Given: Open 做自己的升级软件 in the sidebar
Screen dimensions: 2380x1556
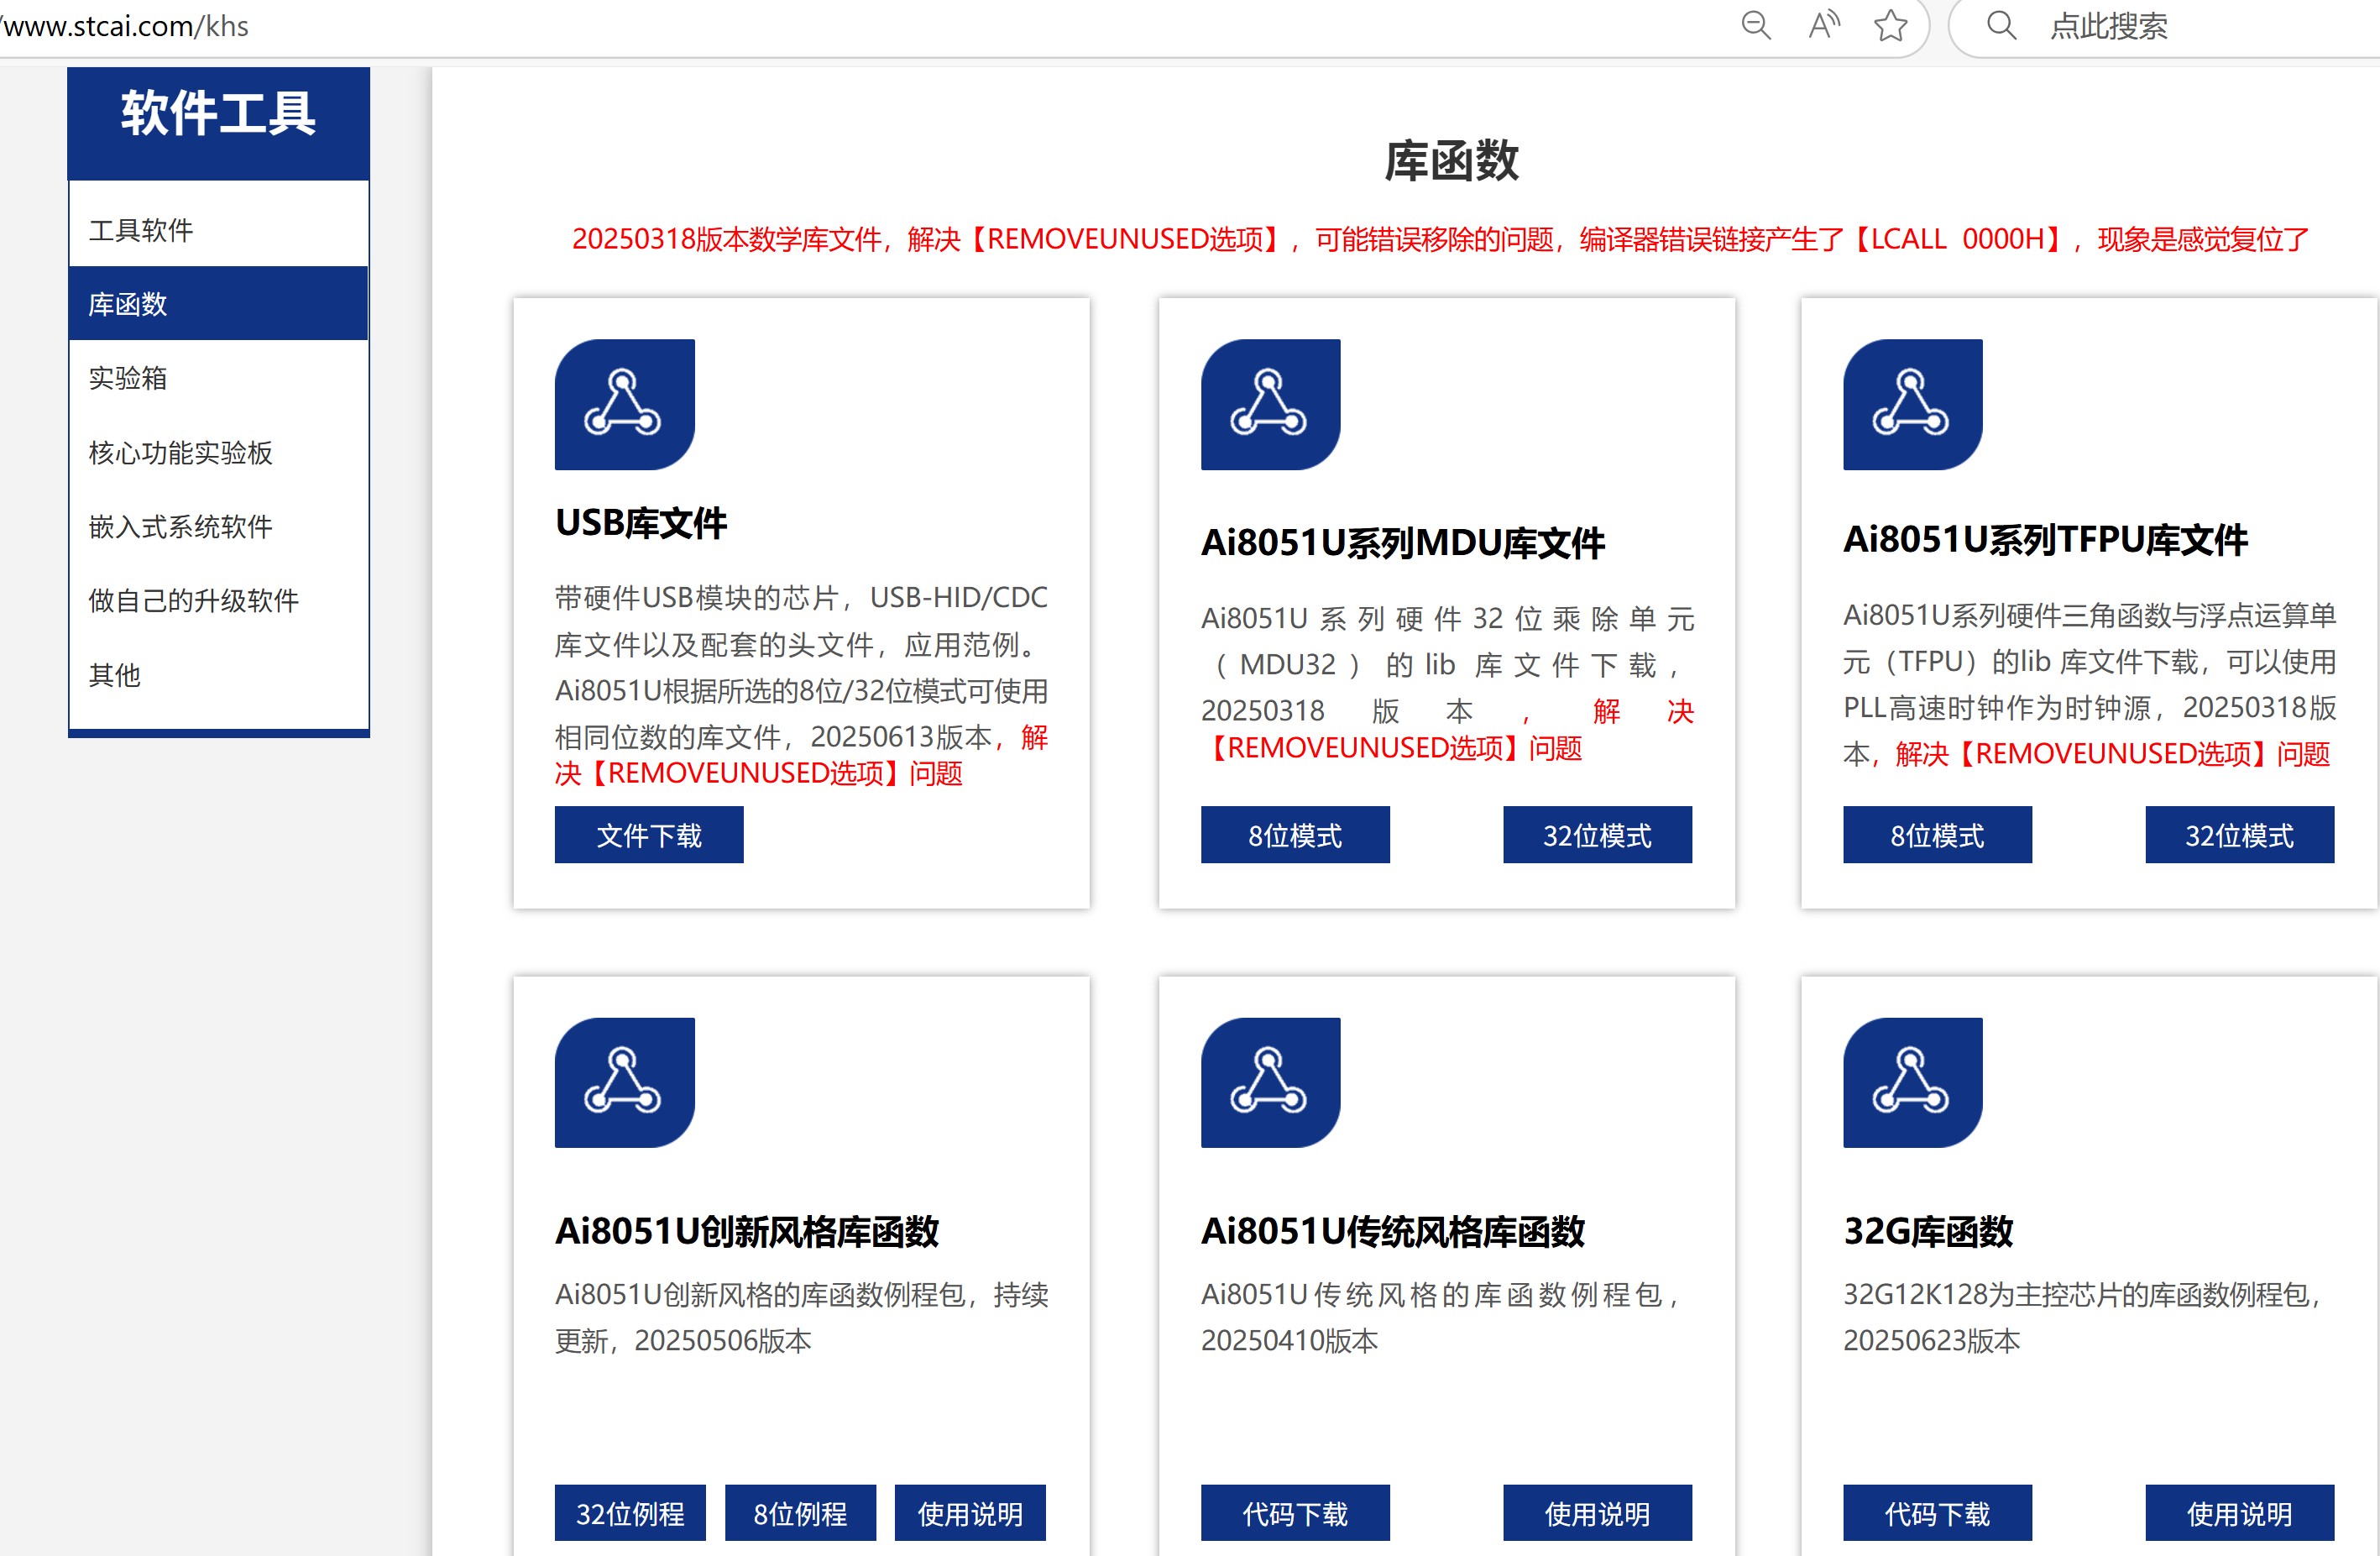Looking at the screenshot, I should click(219, 600).
